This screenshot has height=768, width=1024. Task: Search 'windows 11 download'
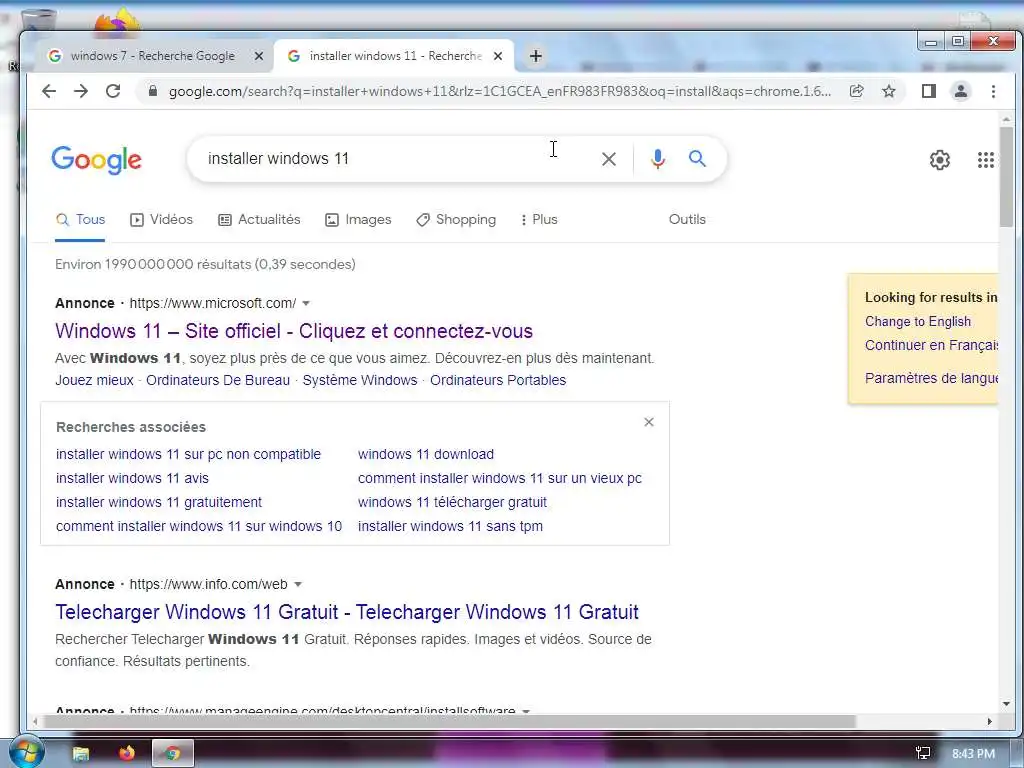pos(426,455)
